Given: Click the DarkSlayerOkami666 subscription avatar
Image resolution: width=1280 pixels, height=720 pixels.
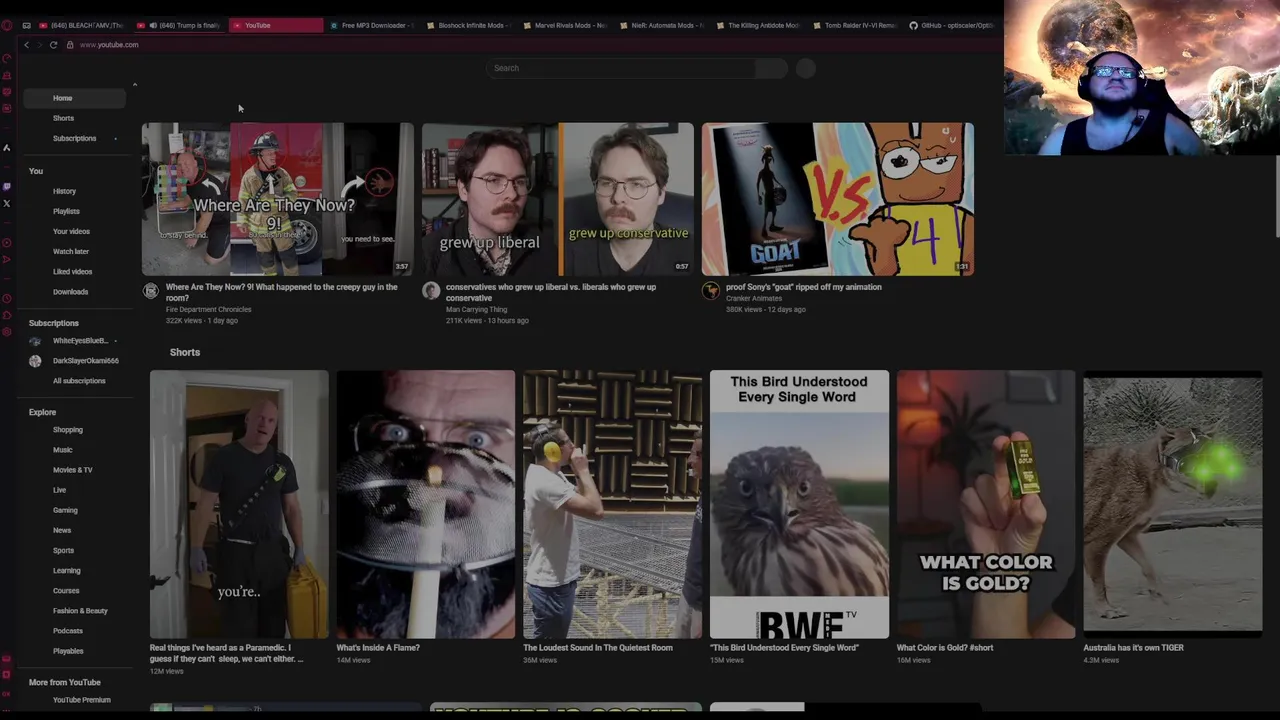Looking at the screenshot, I should (x=35, y=361).
